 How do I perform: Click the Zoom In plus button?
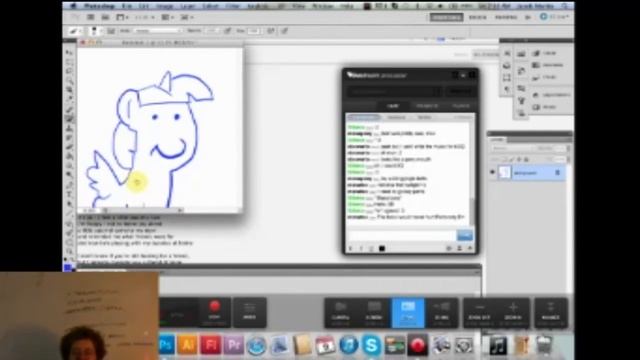click(x=513, y=313)
